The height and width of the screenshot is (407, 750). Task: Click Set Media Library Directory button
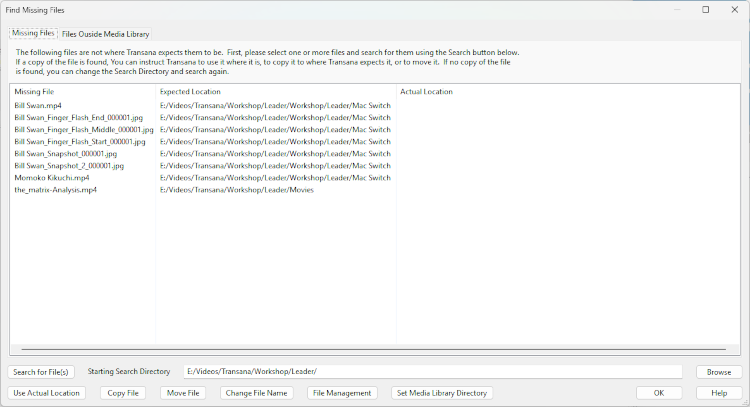(x=441, y=393)
